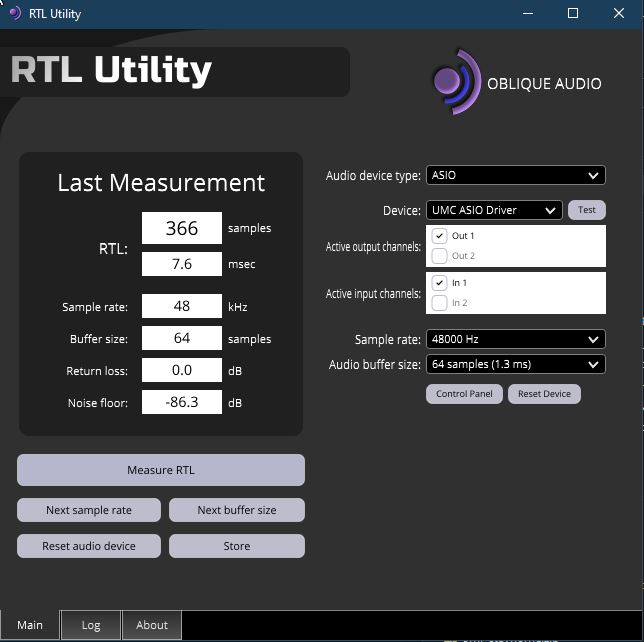Open the Sample rate 48000 Hz dropdown
This screenshot has width=644, height=642.
(515, 339)
